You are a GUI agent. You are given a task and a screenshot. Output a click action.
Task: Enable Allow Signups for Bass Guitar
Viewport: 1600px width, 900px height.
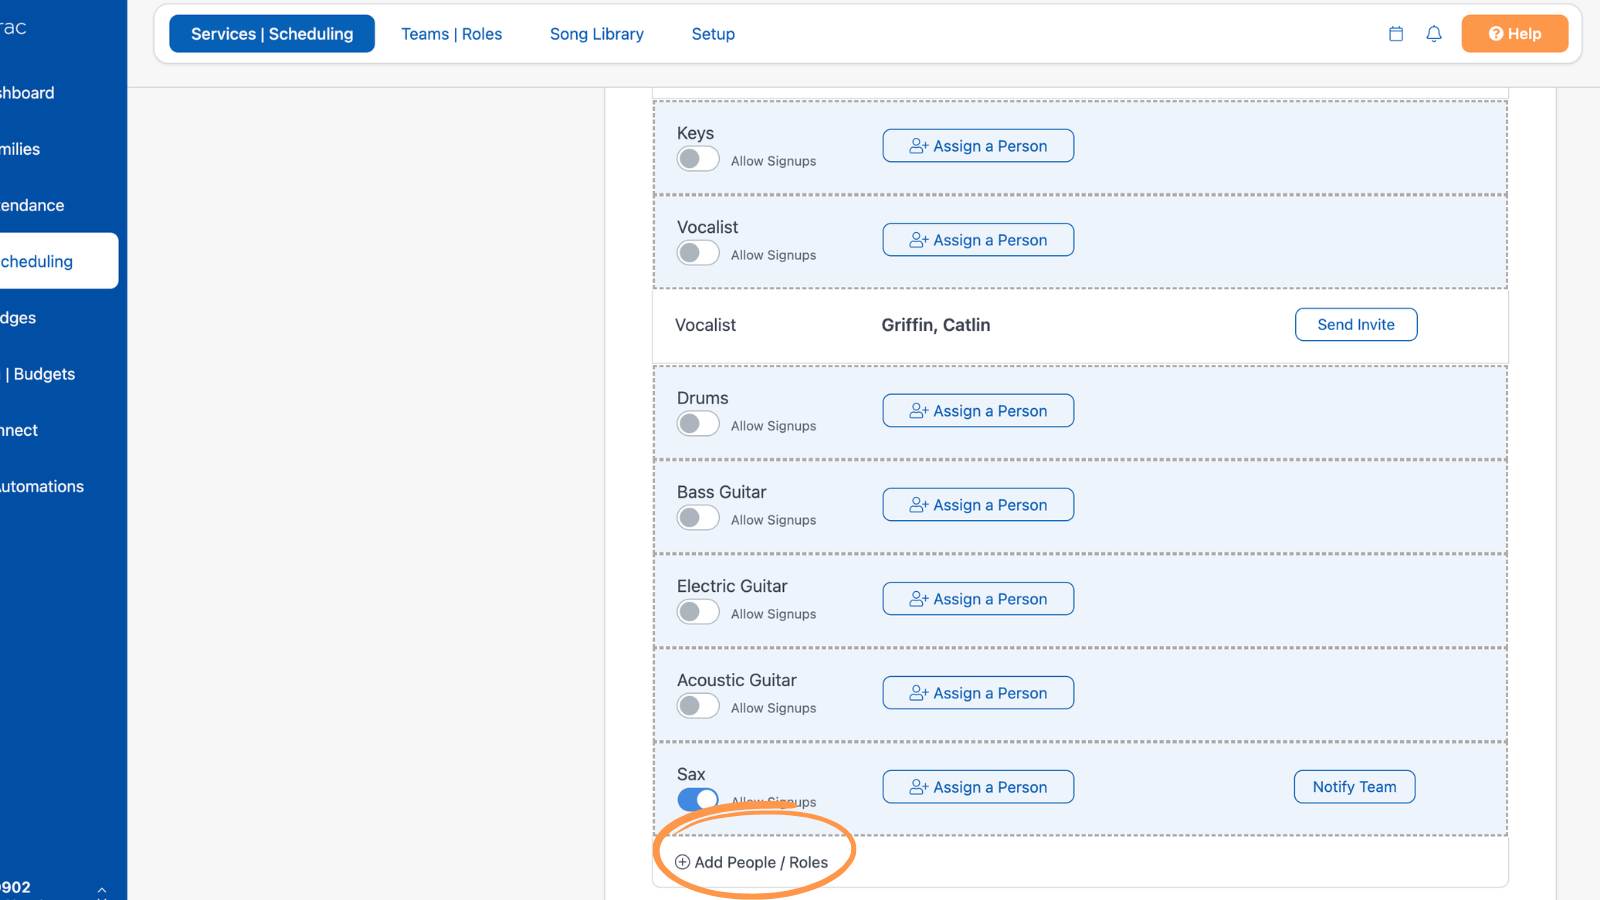(x=698, y=518)
